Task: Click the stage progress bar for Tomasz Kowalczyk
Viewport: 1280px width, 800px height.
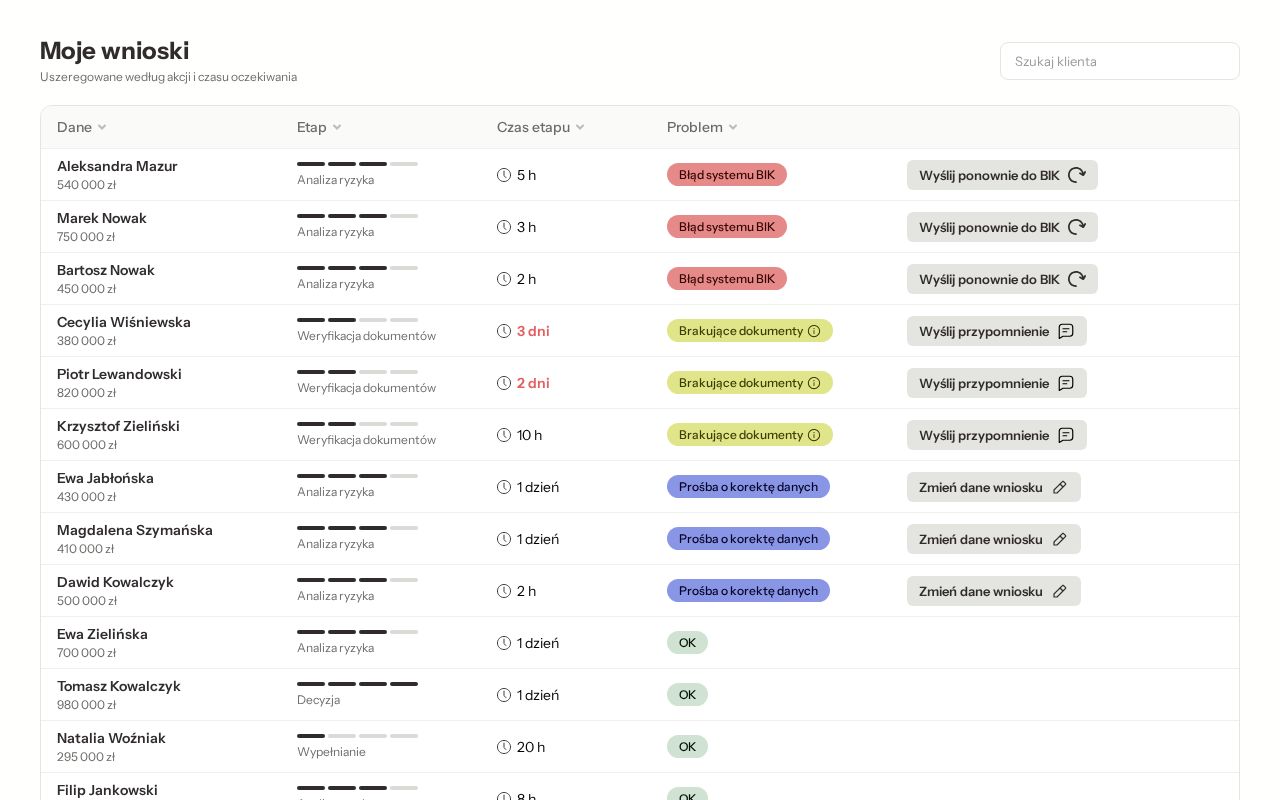Action: [x=357, y=684]
